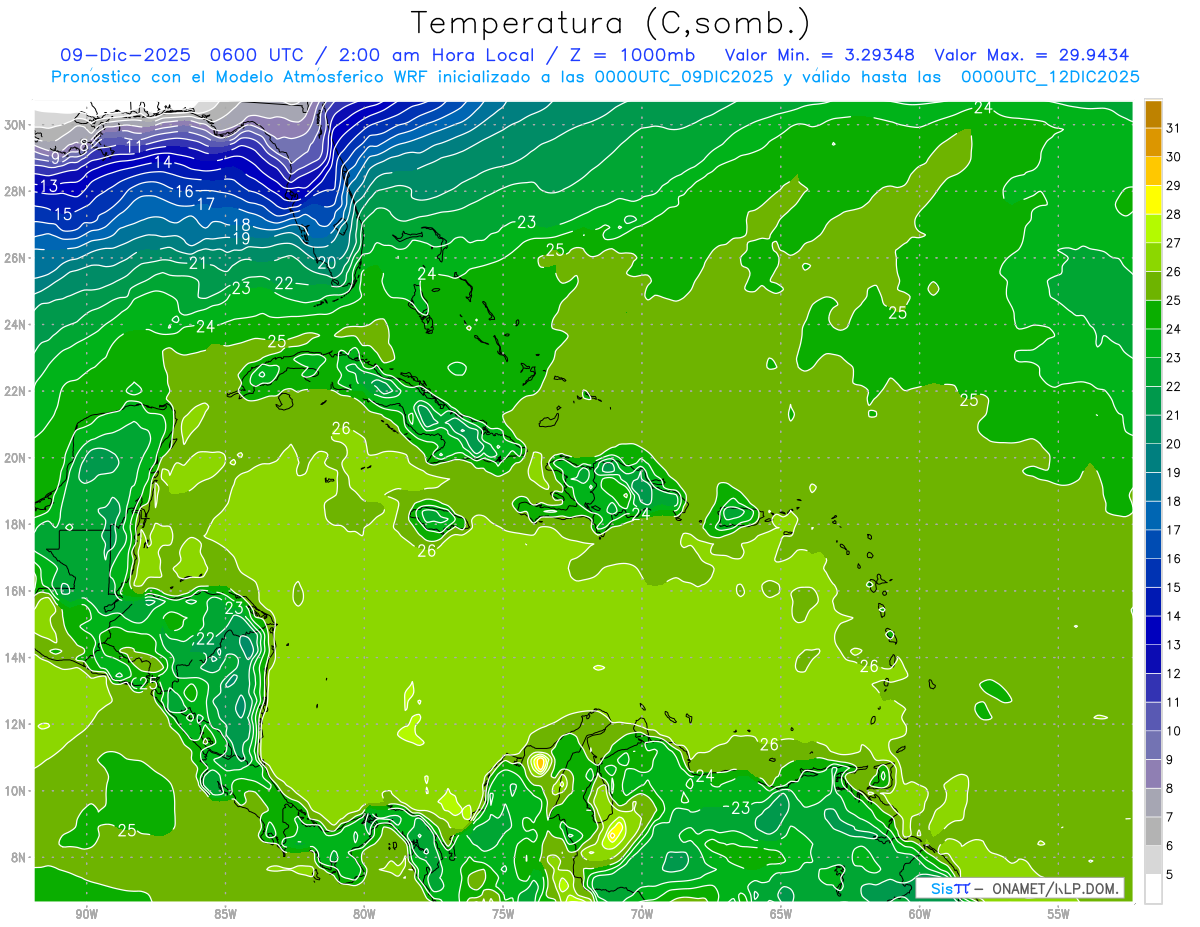Click the 75W longitude axis label

pyautogui.click(x=503, y=914)
